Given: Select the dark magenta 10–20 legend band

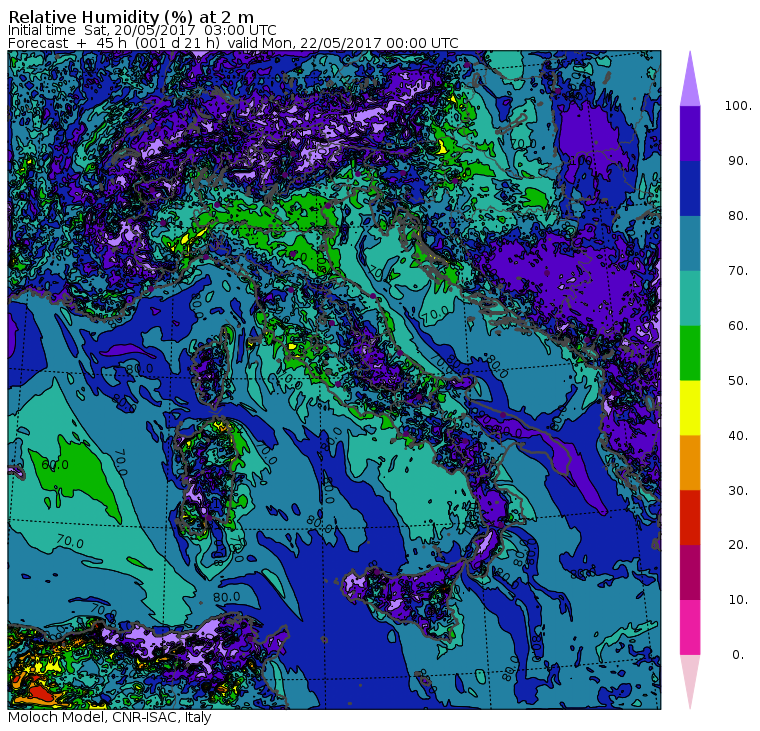Looking at the screenshot, I should 690,572.
